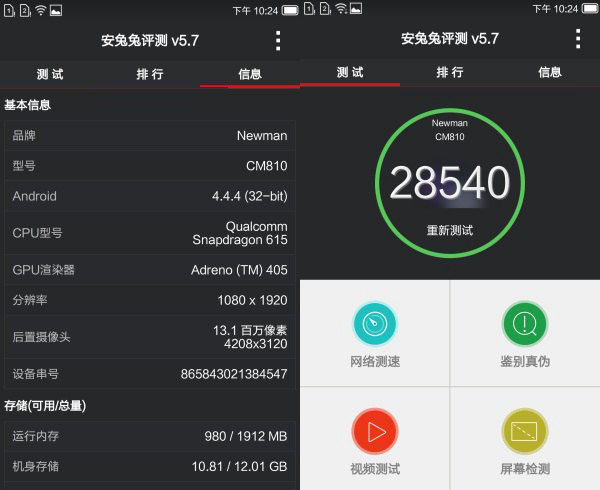Image resolution: width=600 pixels, height=490 pixels.
Task: Tap model value CM810 in info list
Action: 267,166
